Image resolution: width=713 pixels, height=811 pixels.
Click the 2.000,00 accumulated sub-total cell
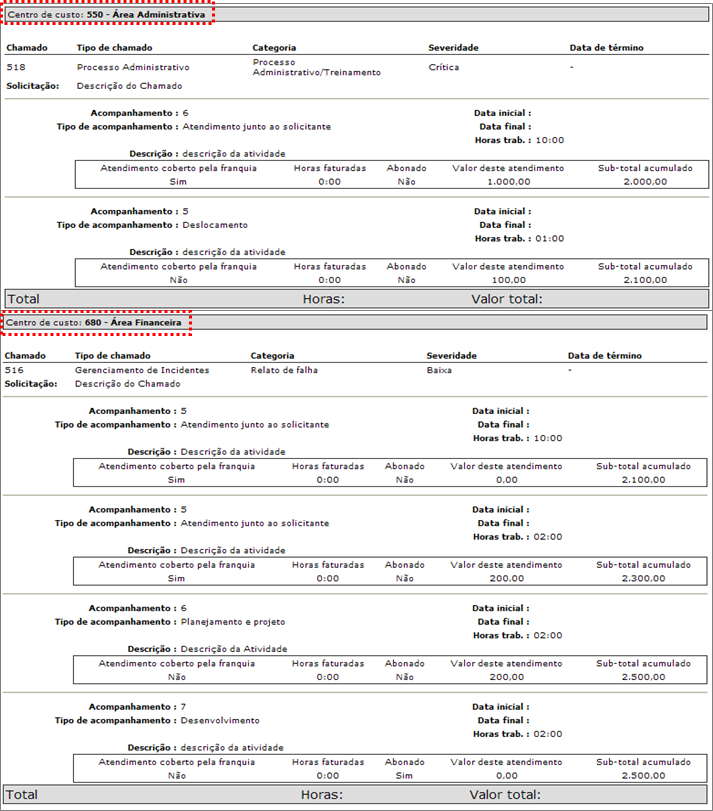click(645, 182)
